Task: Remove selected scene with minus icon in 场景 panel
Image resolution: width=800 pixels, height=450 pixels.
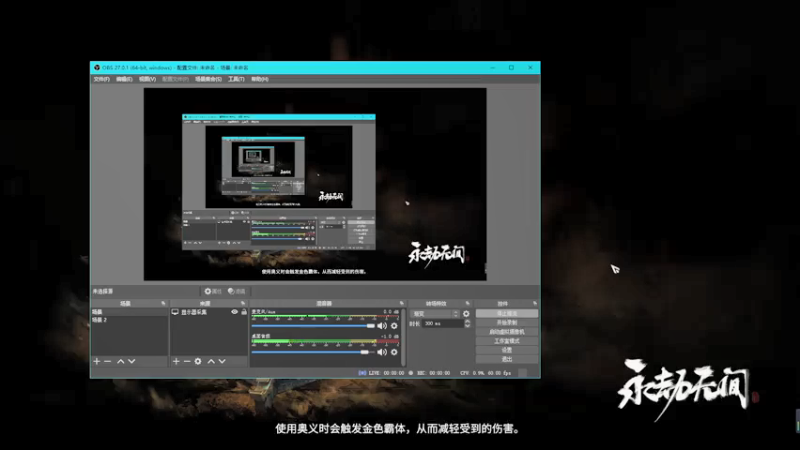Action: [108, 361]
